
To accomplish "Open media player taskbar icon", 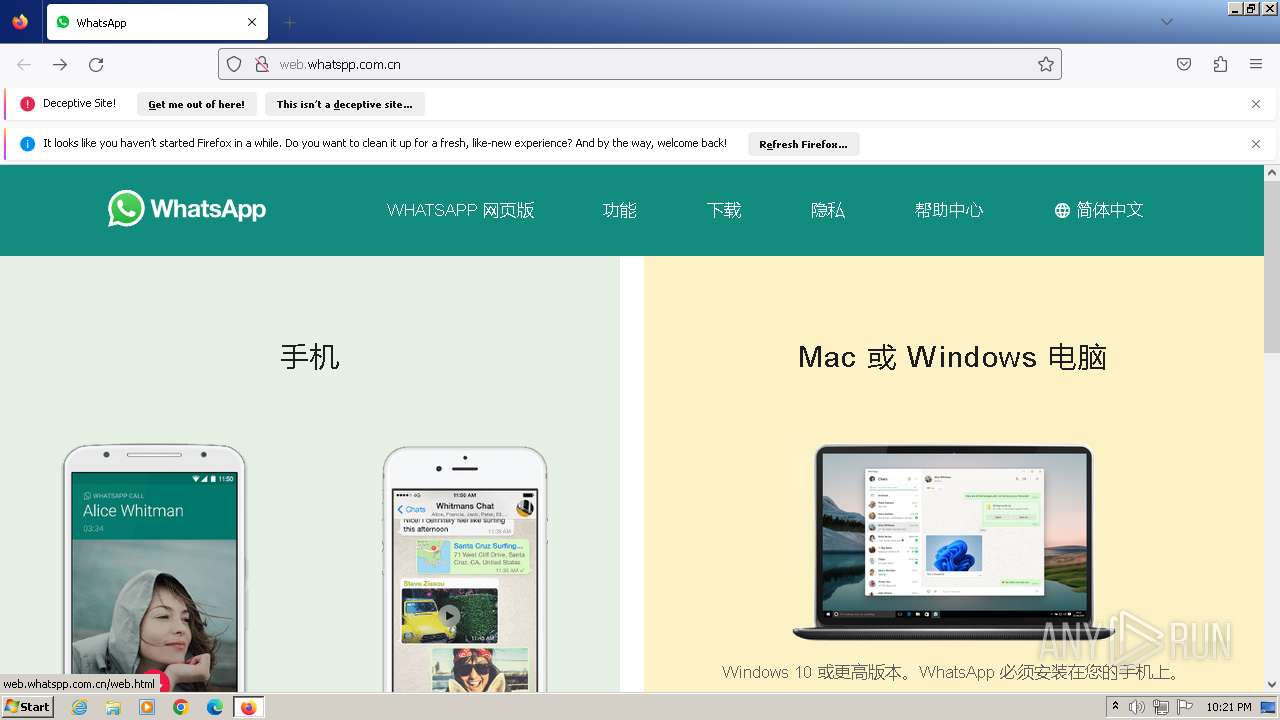I will click(x=147, y=707).
